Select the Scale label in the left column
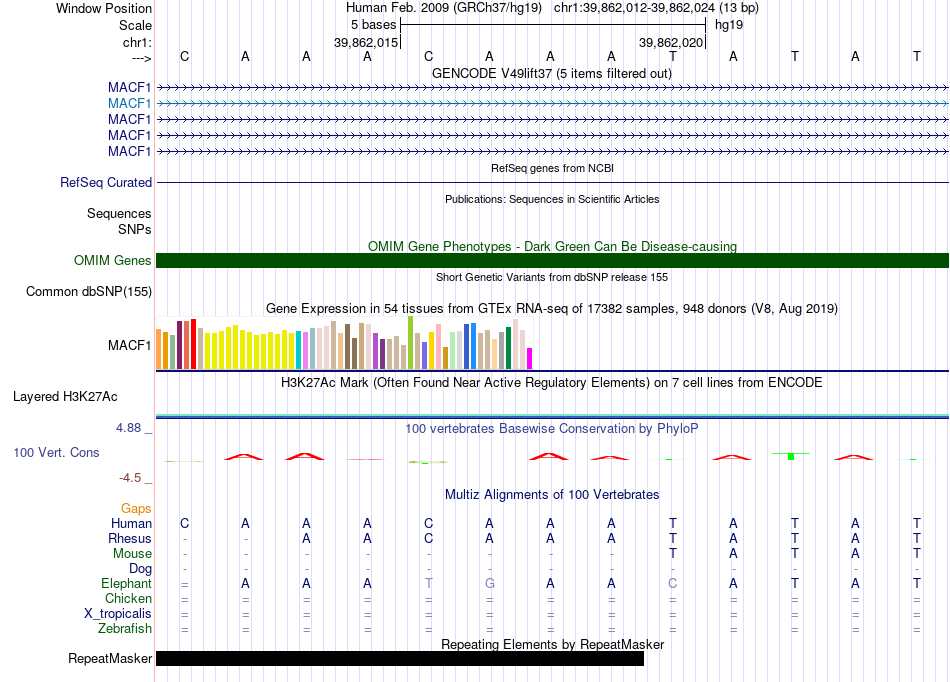The image size is (950, 682). (135, 25)
